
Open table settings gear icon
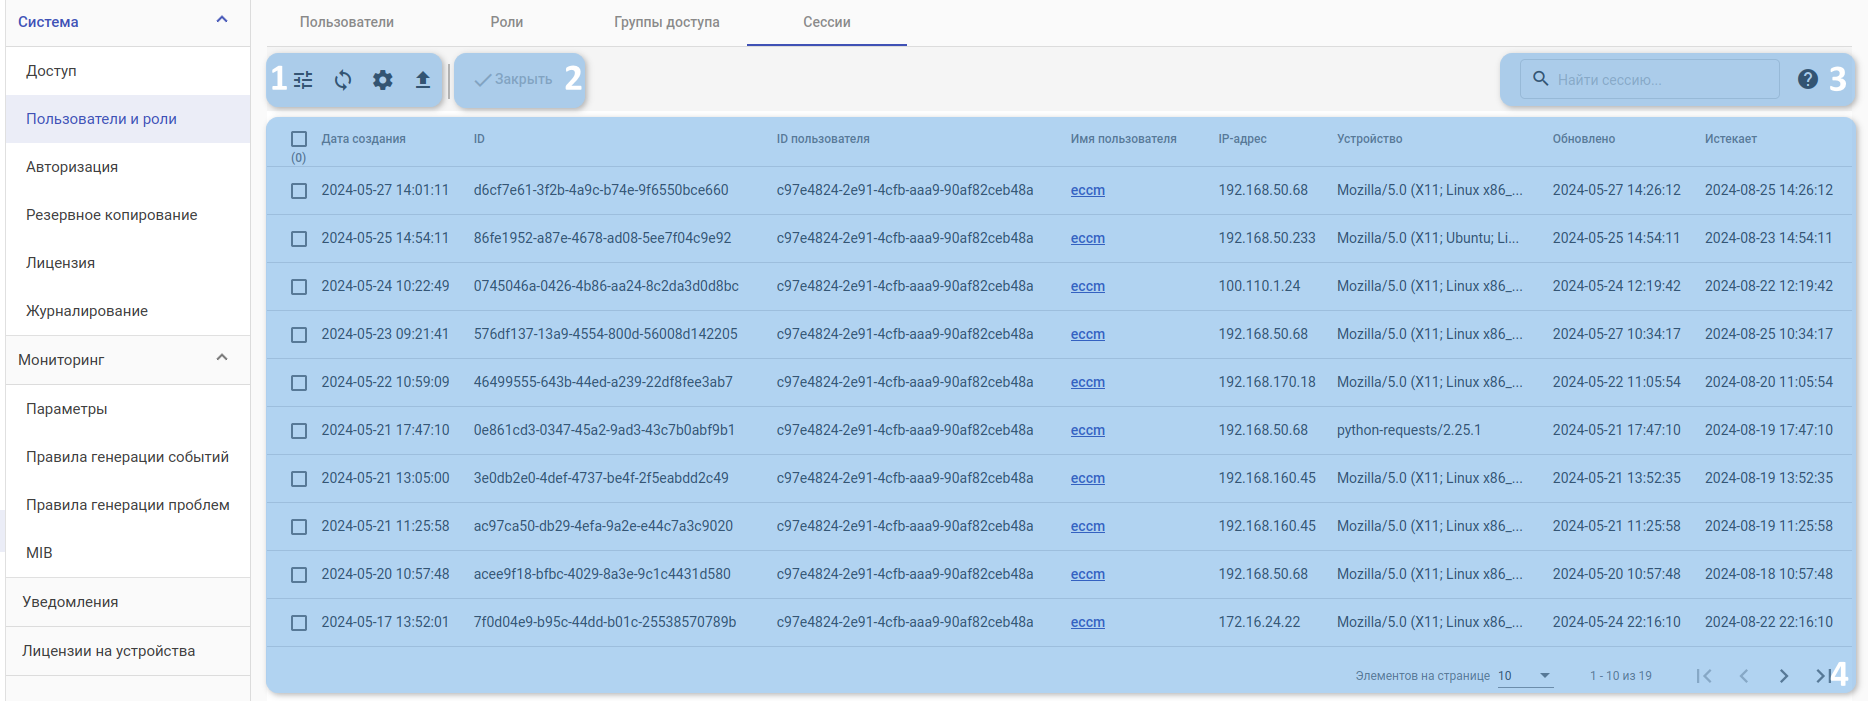[x=383, y=80]
